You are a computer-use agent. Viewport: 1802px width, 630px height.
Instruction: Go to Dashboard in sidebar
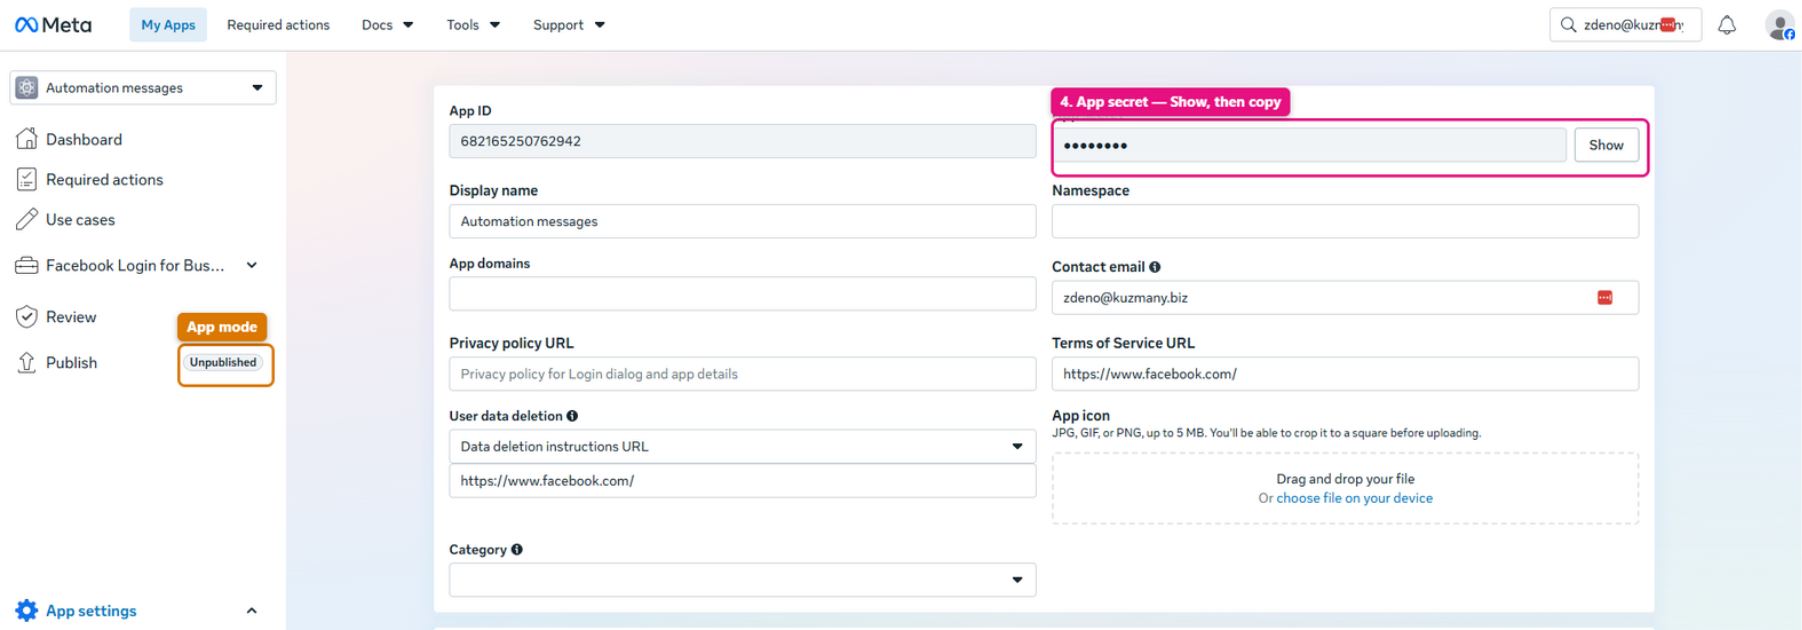pos(84,139)
